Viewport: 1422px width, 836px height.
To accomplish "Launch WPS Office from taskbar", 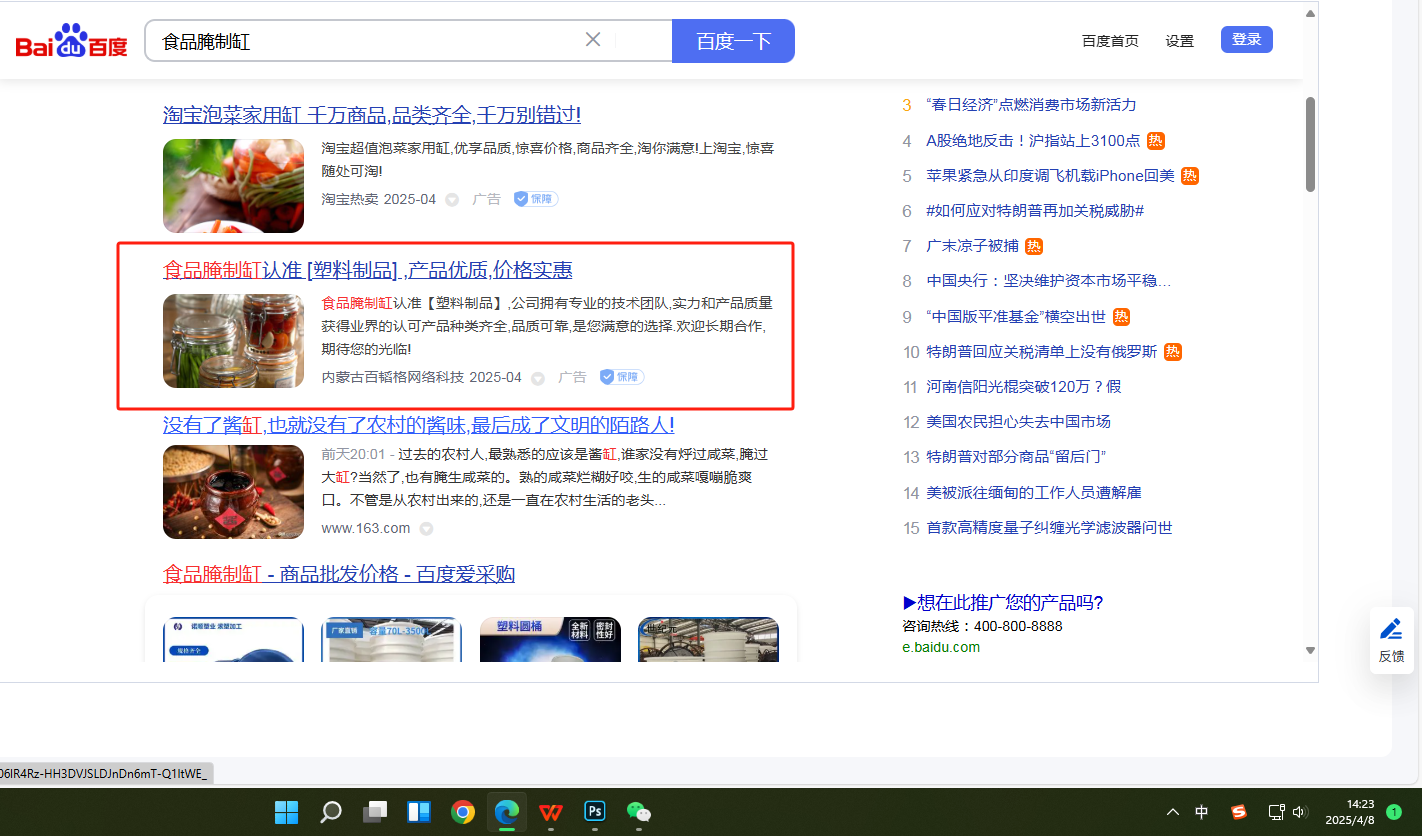I will [x=551, y=811].
